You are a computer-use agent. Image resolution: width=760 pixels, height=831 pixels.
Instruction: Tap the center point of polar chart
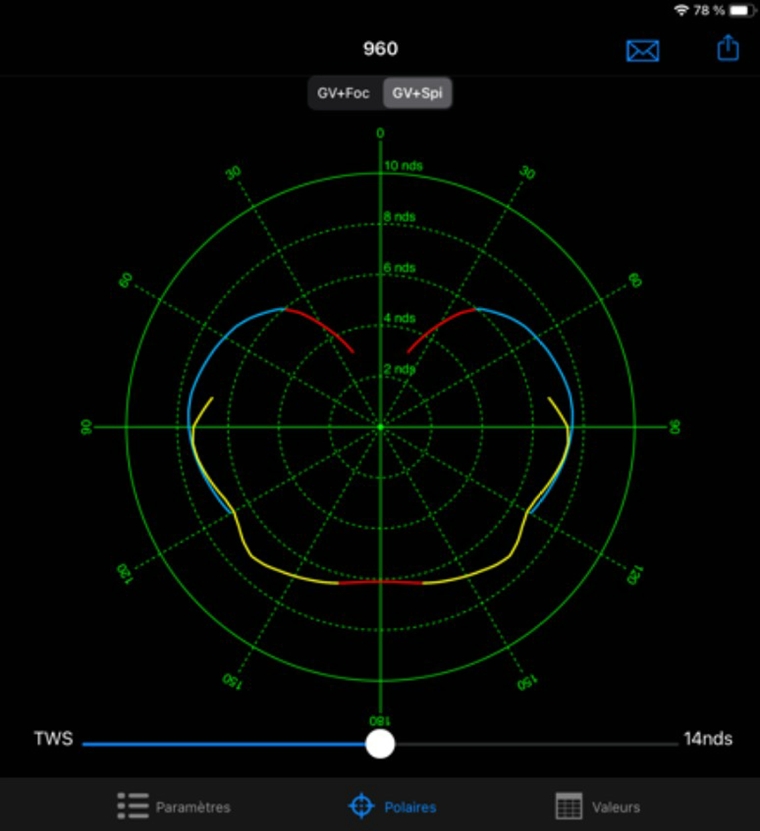[380, 427]
